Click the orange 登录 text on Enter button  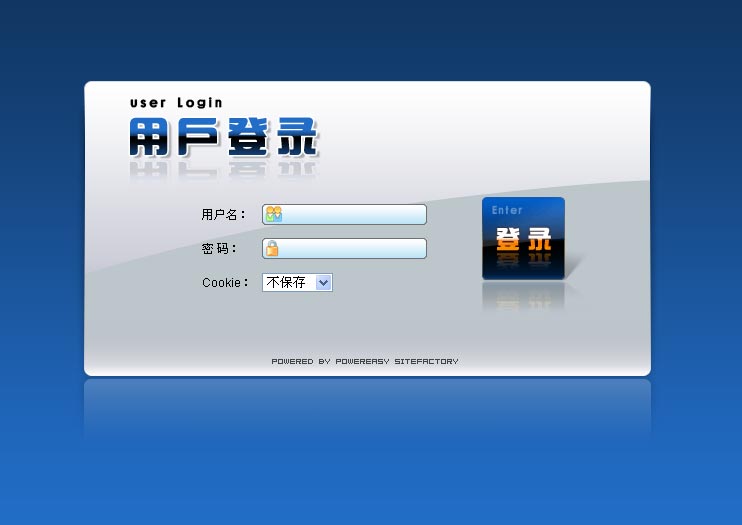click(523, 239)
